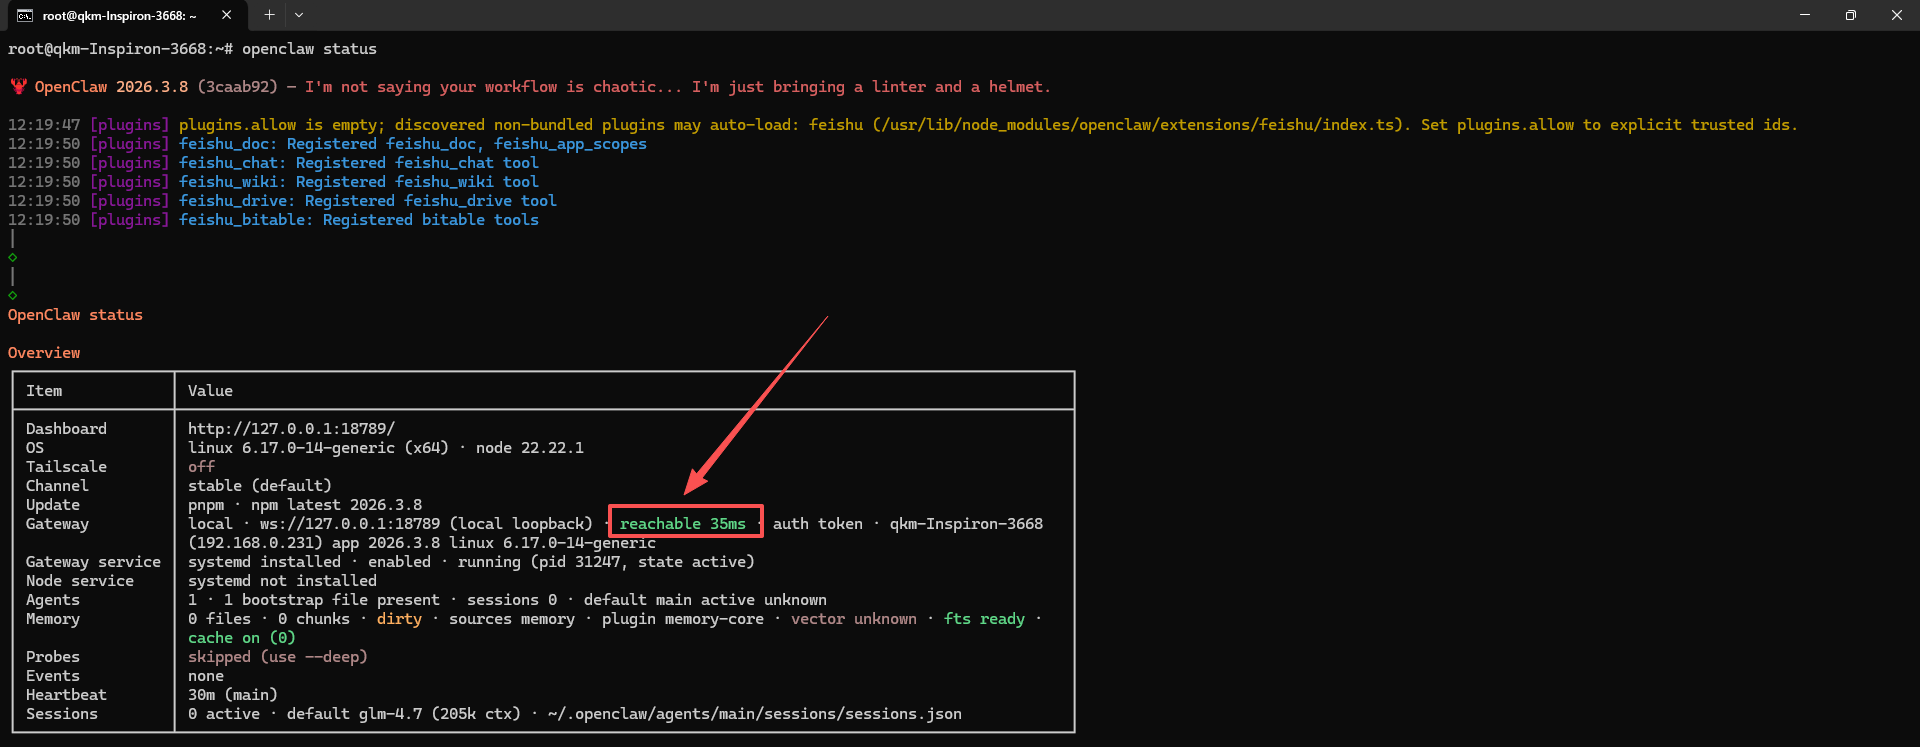1920x747 pixels.
Task: Close the terminal tab
Action: 226,15
